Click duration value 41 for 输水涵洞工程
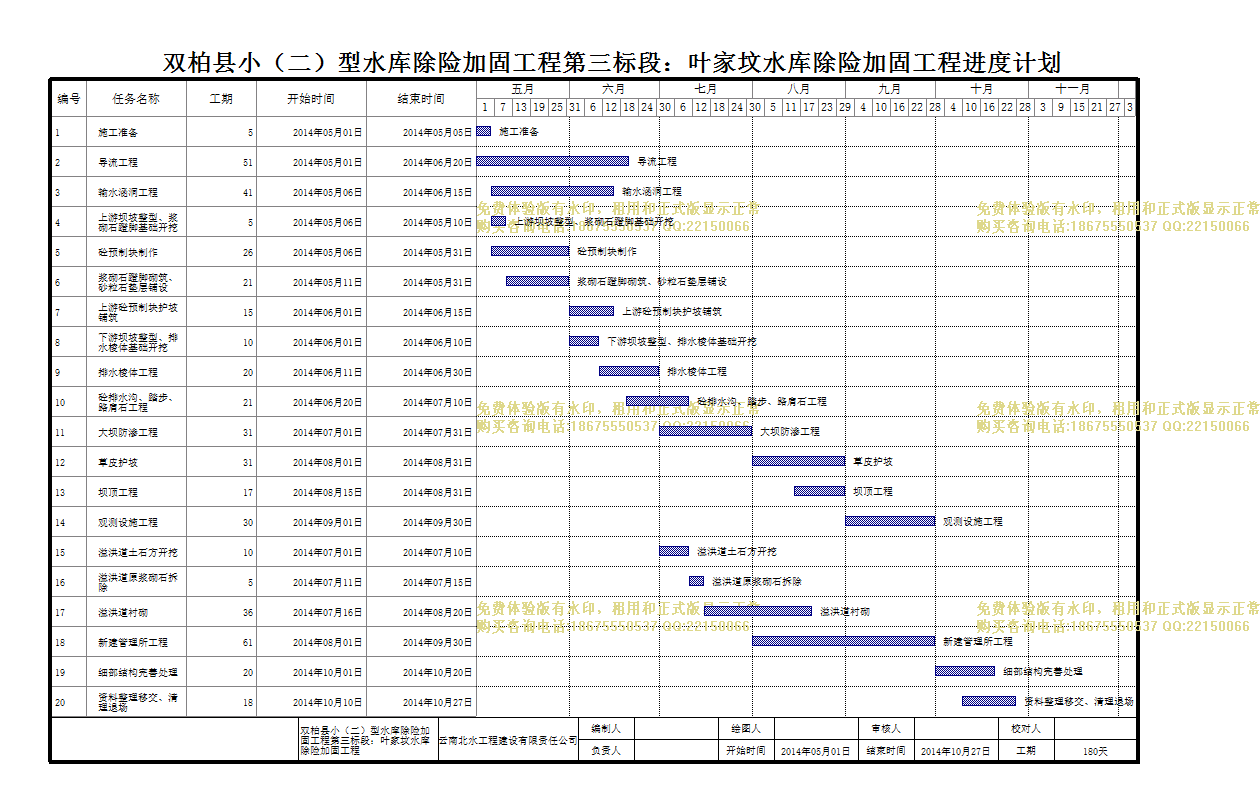Image resolution: width=1260 pixels, height=811 pixels. [247, 192]
